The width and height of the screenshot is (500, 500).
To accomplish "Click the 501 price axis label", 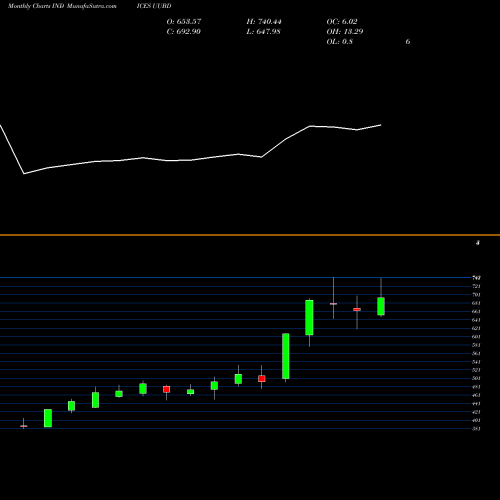I will point(476,378).
